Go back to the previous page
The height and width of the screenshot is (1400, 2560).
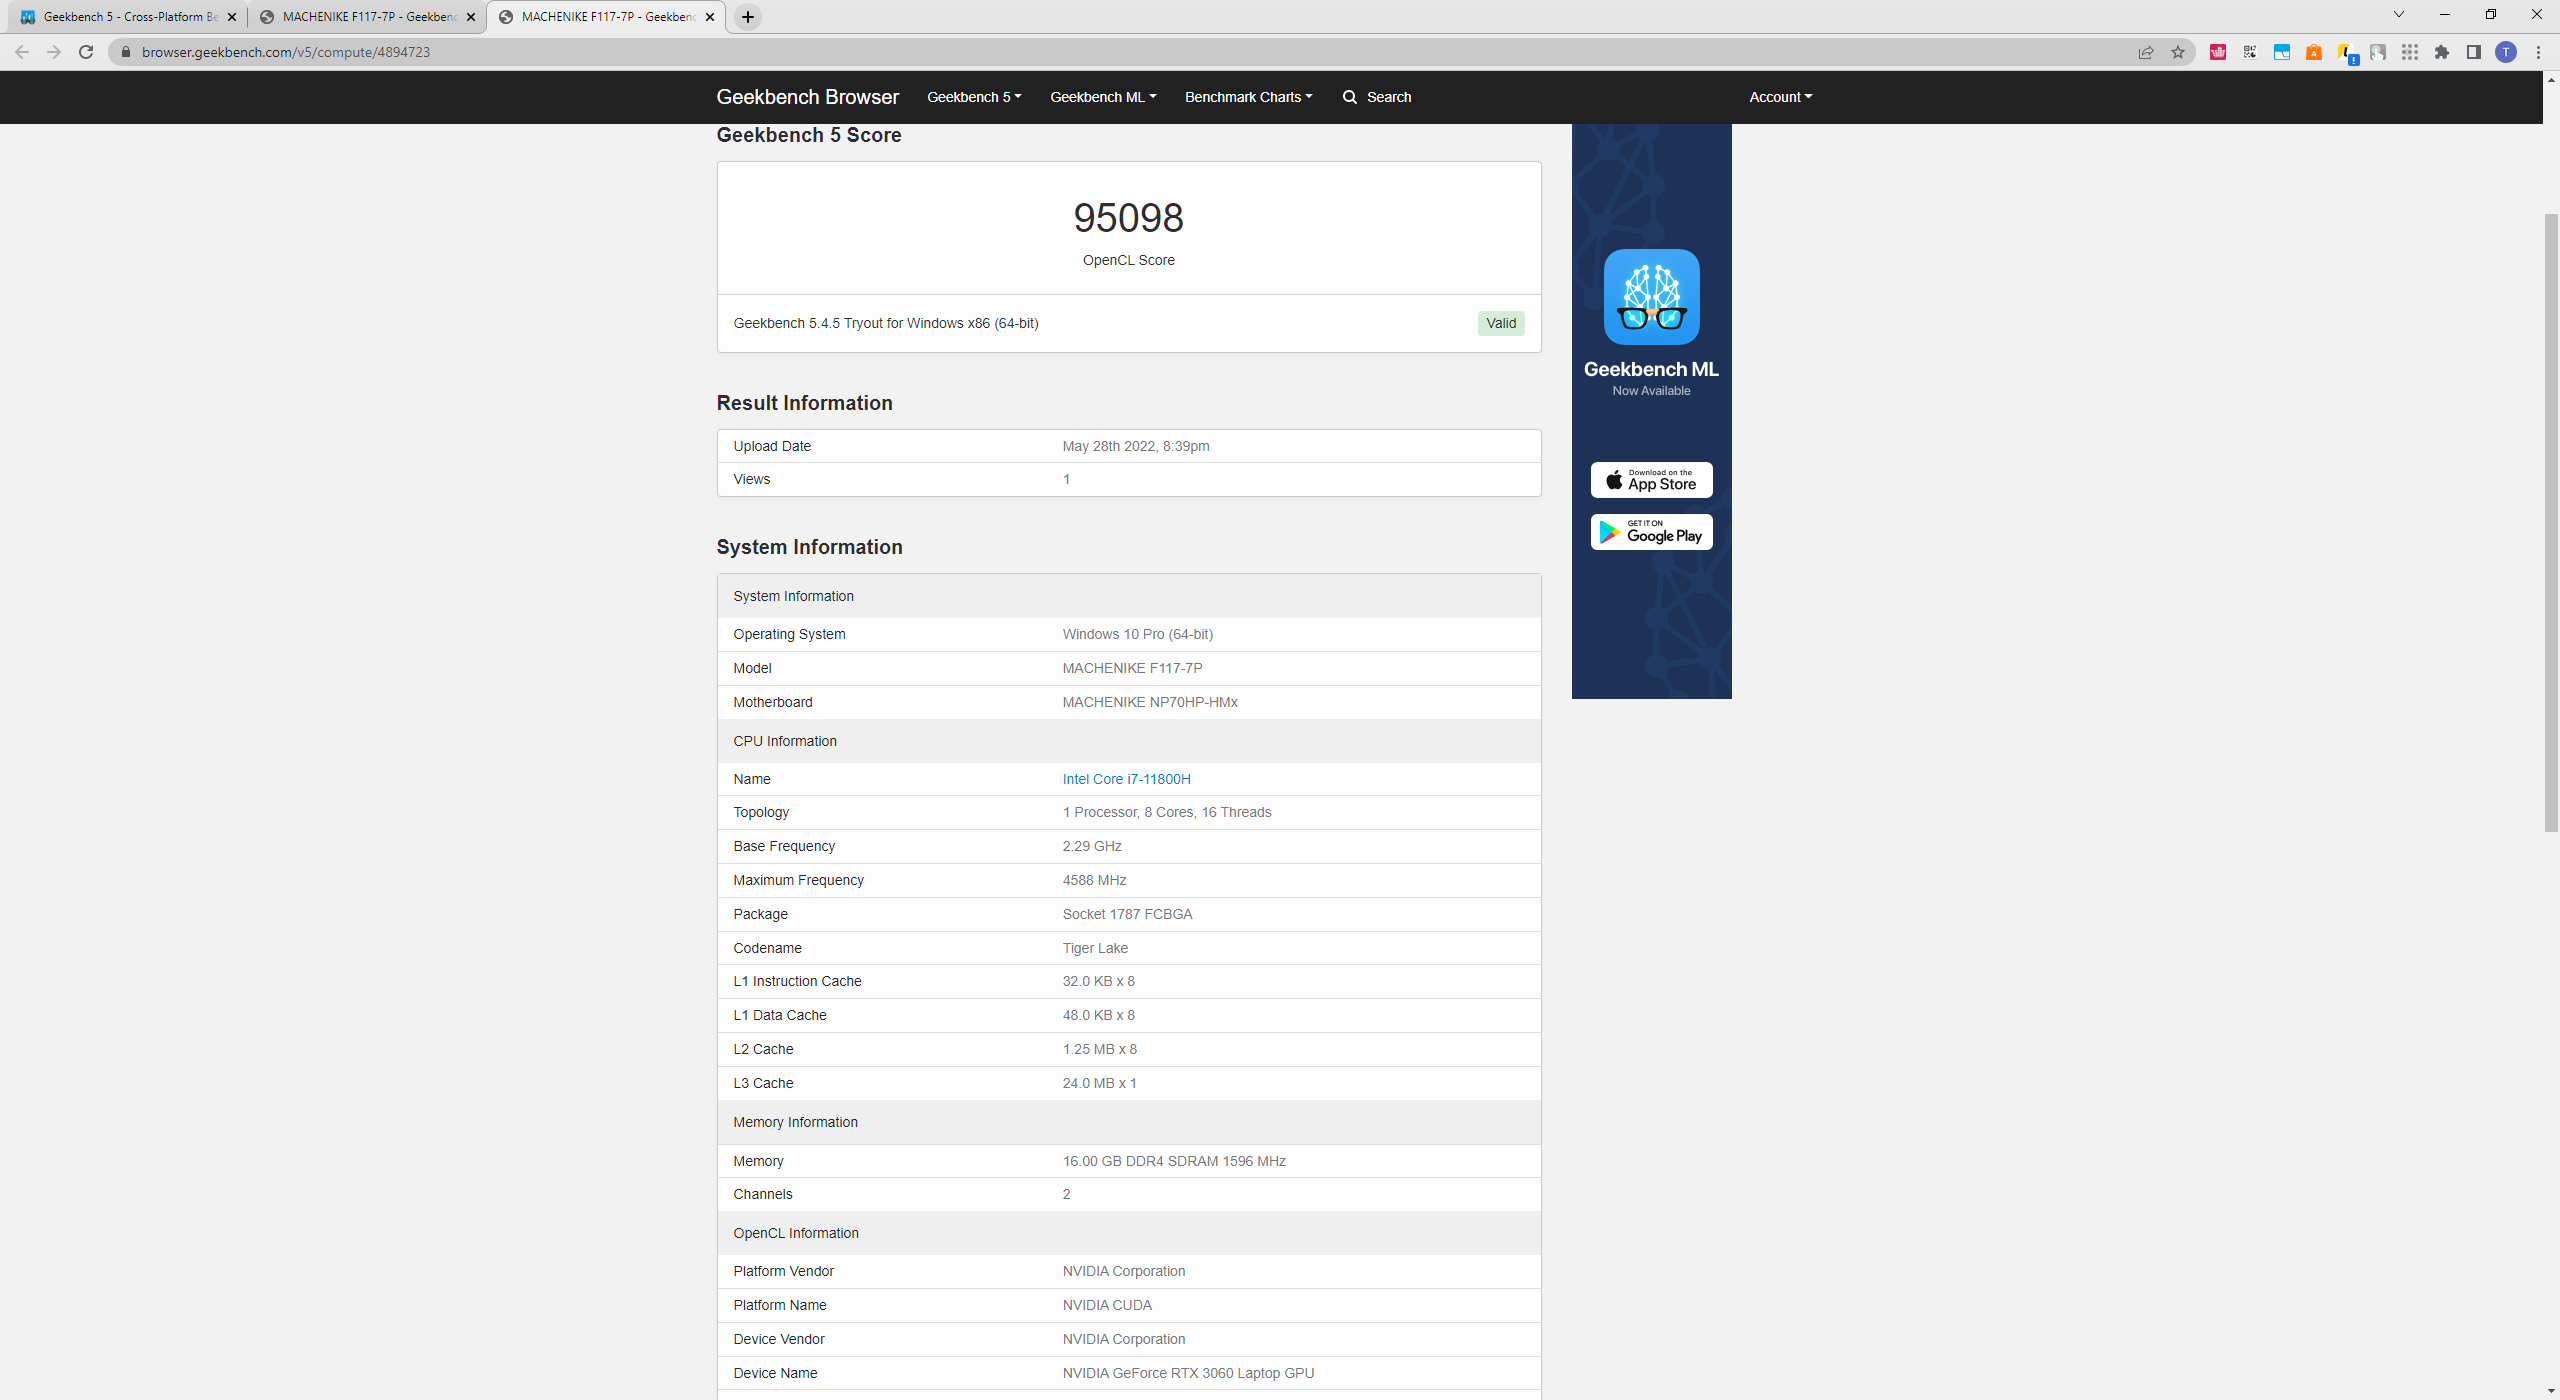point(22,52)
